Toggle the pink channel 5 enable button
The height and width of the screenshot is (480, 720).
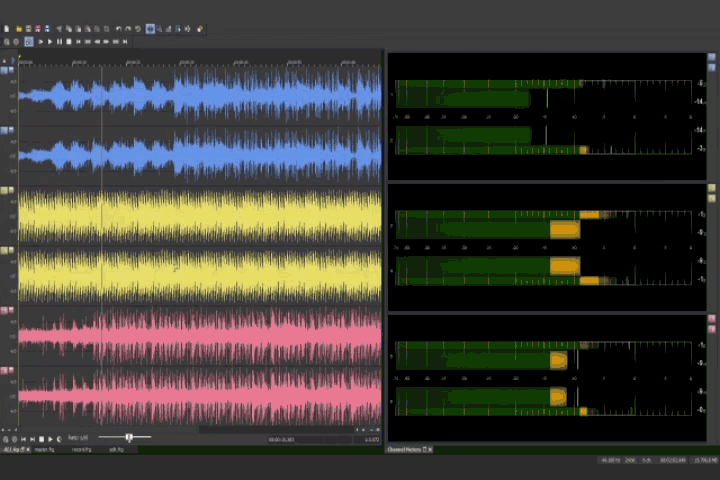click(x=7, y=310)
